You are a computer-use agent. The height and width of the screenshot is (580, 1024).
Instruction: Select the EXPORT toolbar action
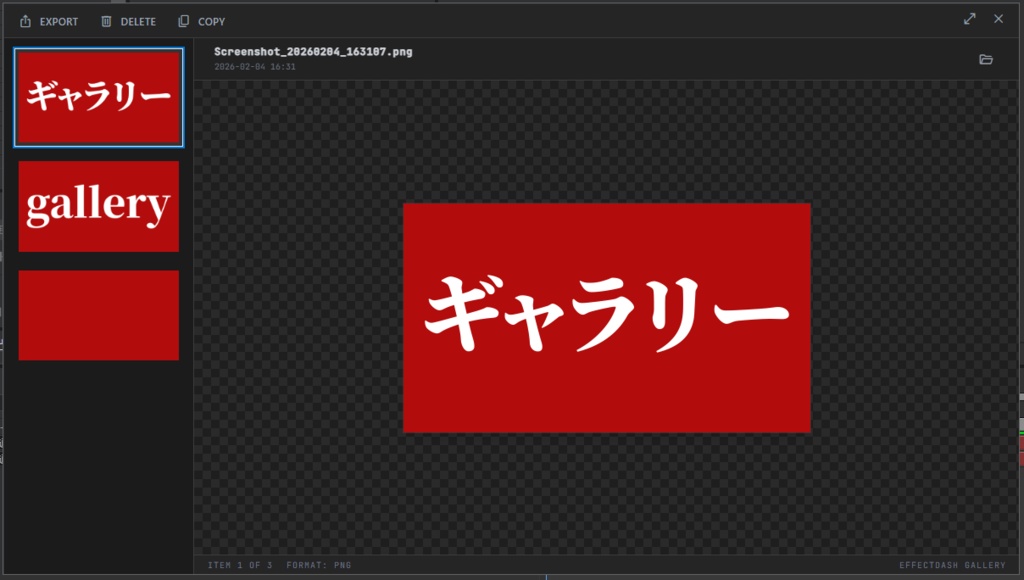coord(58,21)
